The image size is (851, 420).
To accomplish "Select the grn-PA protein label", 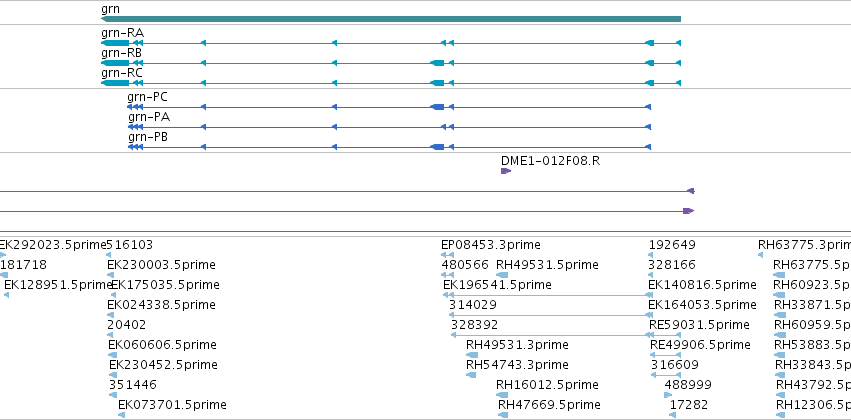I will point(149,117).
